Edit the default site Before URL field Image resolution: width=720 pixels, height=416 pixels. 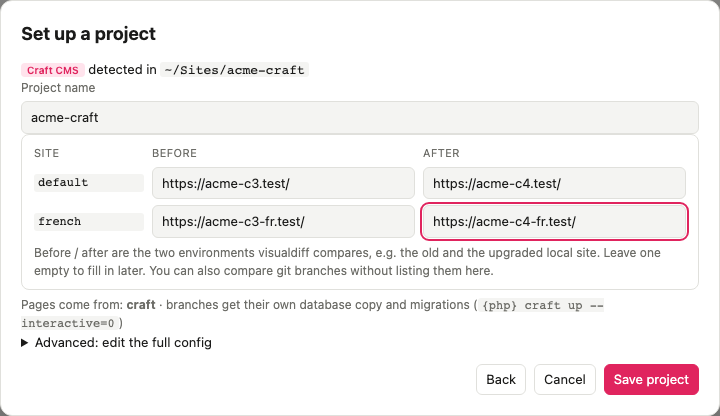pyautogui.click(x=283, y=183)
